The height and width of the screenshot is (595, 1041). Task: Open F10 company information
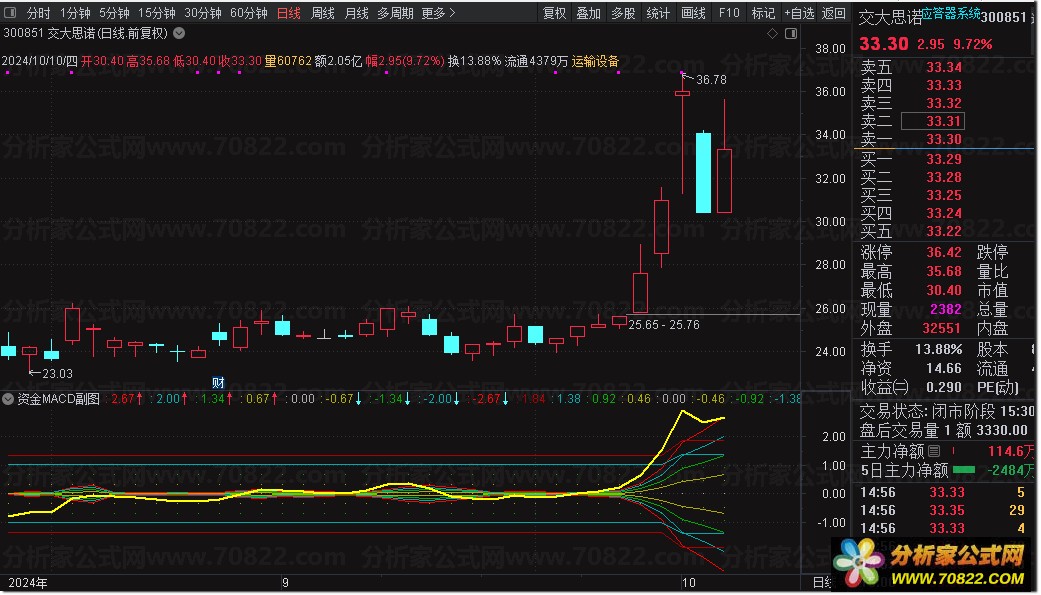coord(729,14)
